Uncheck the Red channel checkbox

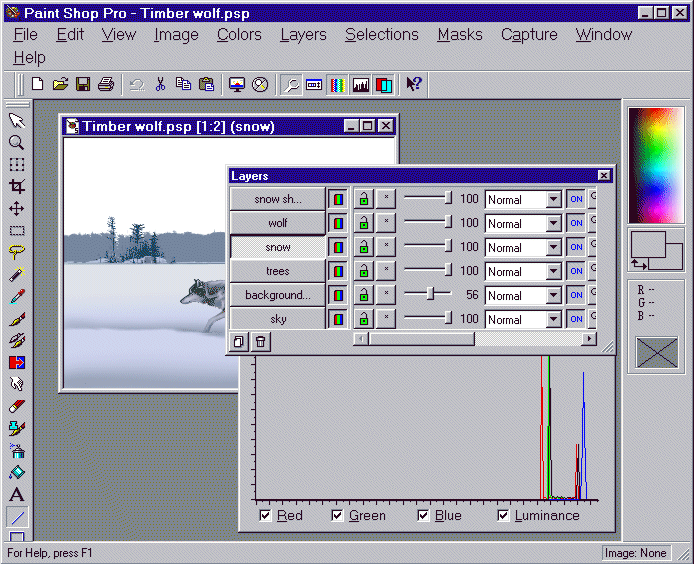point(265,516)
